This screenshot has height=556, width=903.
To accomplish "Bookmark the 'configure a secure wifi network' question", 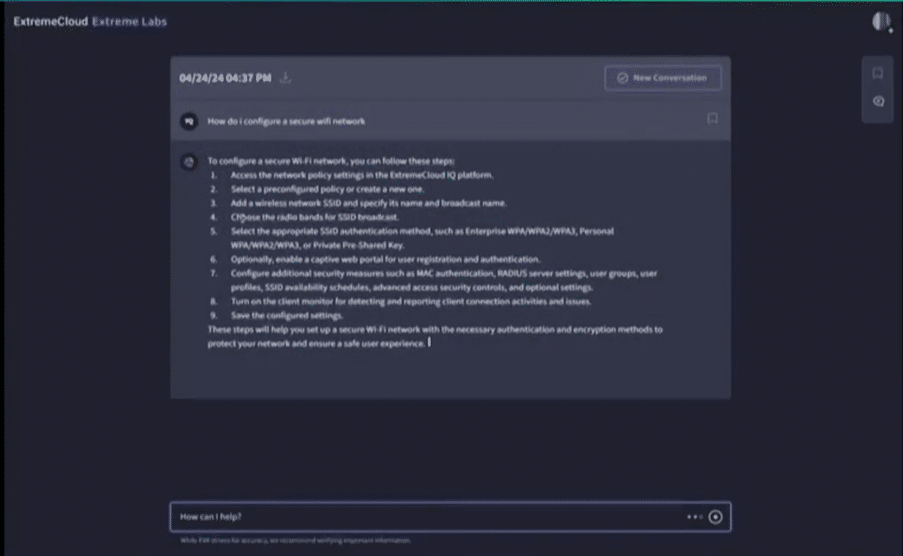I will pyautogui.click(x=712, y=119).
